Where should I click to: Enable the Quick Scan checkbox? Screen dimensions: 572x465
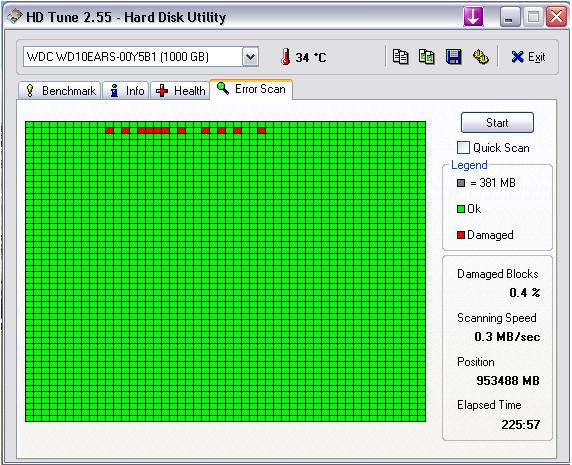point(463,148)
